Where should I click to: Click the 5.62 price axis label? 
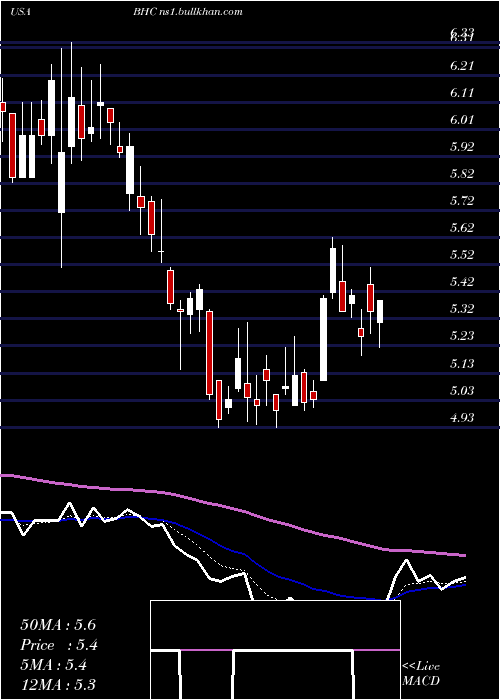click(x=462, y=228)
